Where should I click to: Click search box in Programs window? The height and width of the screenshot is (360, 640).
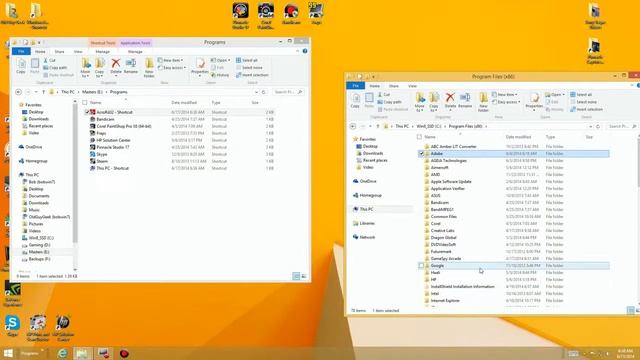(288, 92)
